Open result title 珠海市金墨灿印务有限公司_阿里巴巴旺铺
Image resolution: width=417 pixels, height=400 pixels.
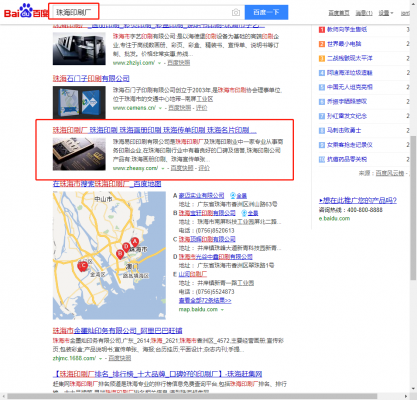coord(117,331)
